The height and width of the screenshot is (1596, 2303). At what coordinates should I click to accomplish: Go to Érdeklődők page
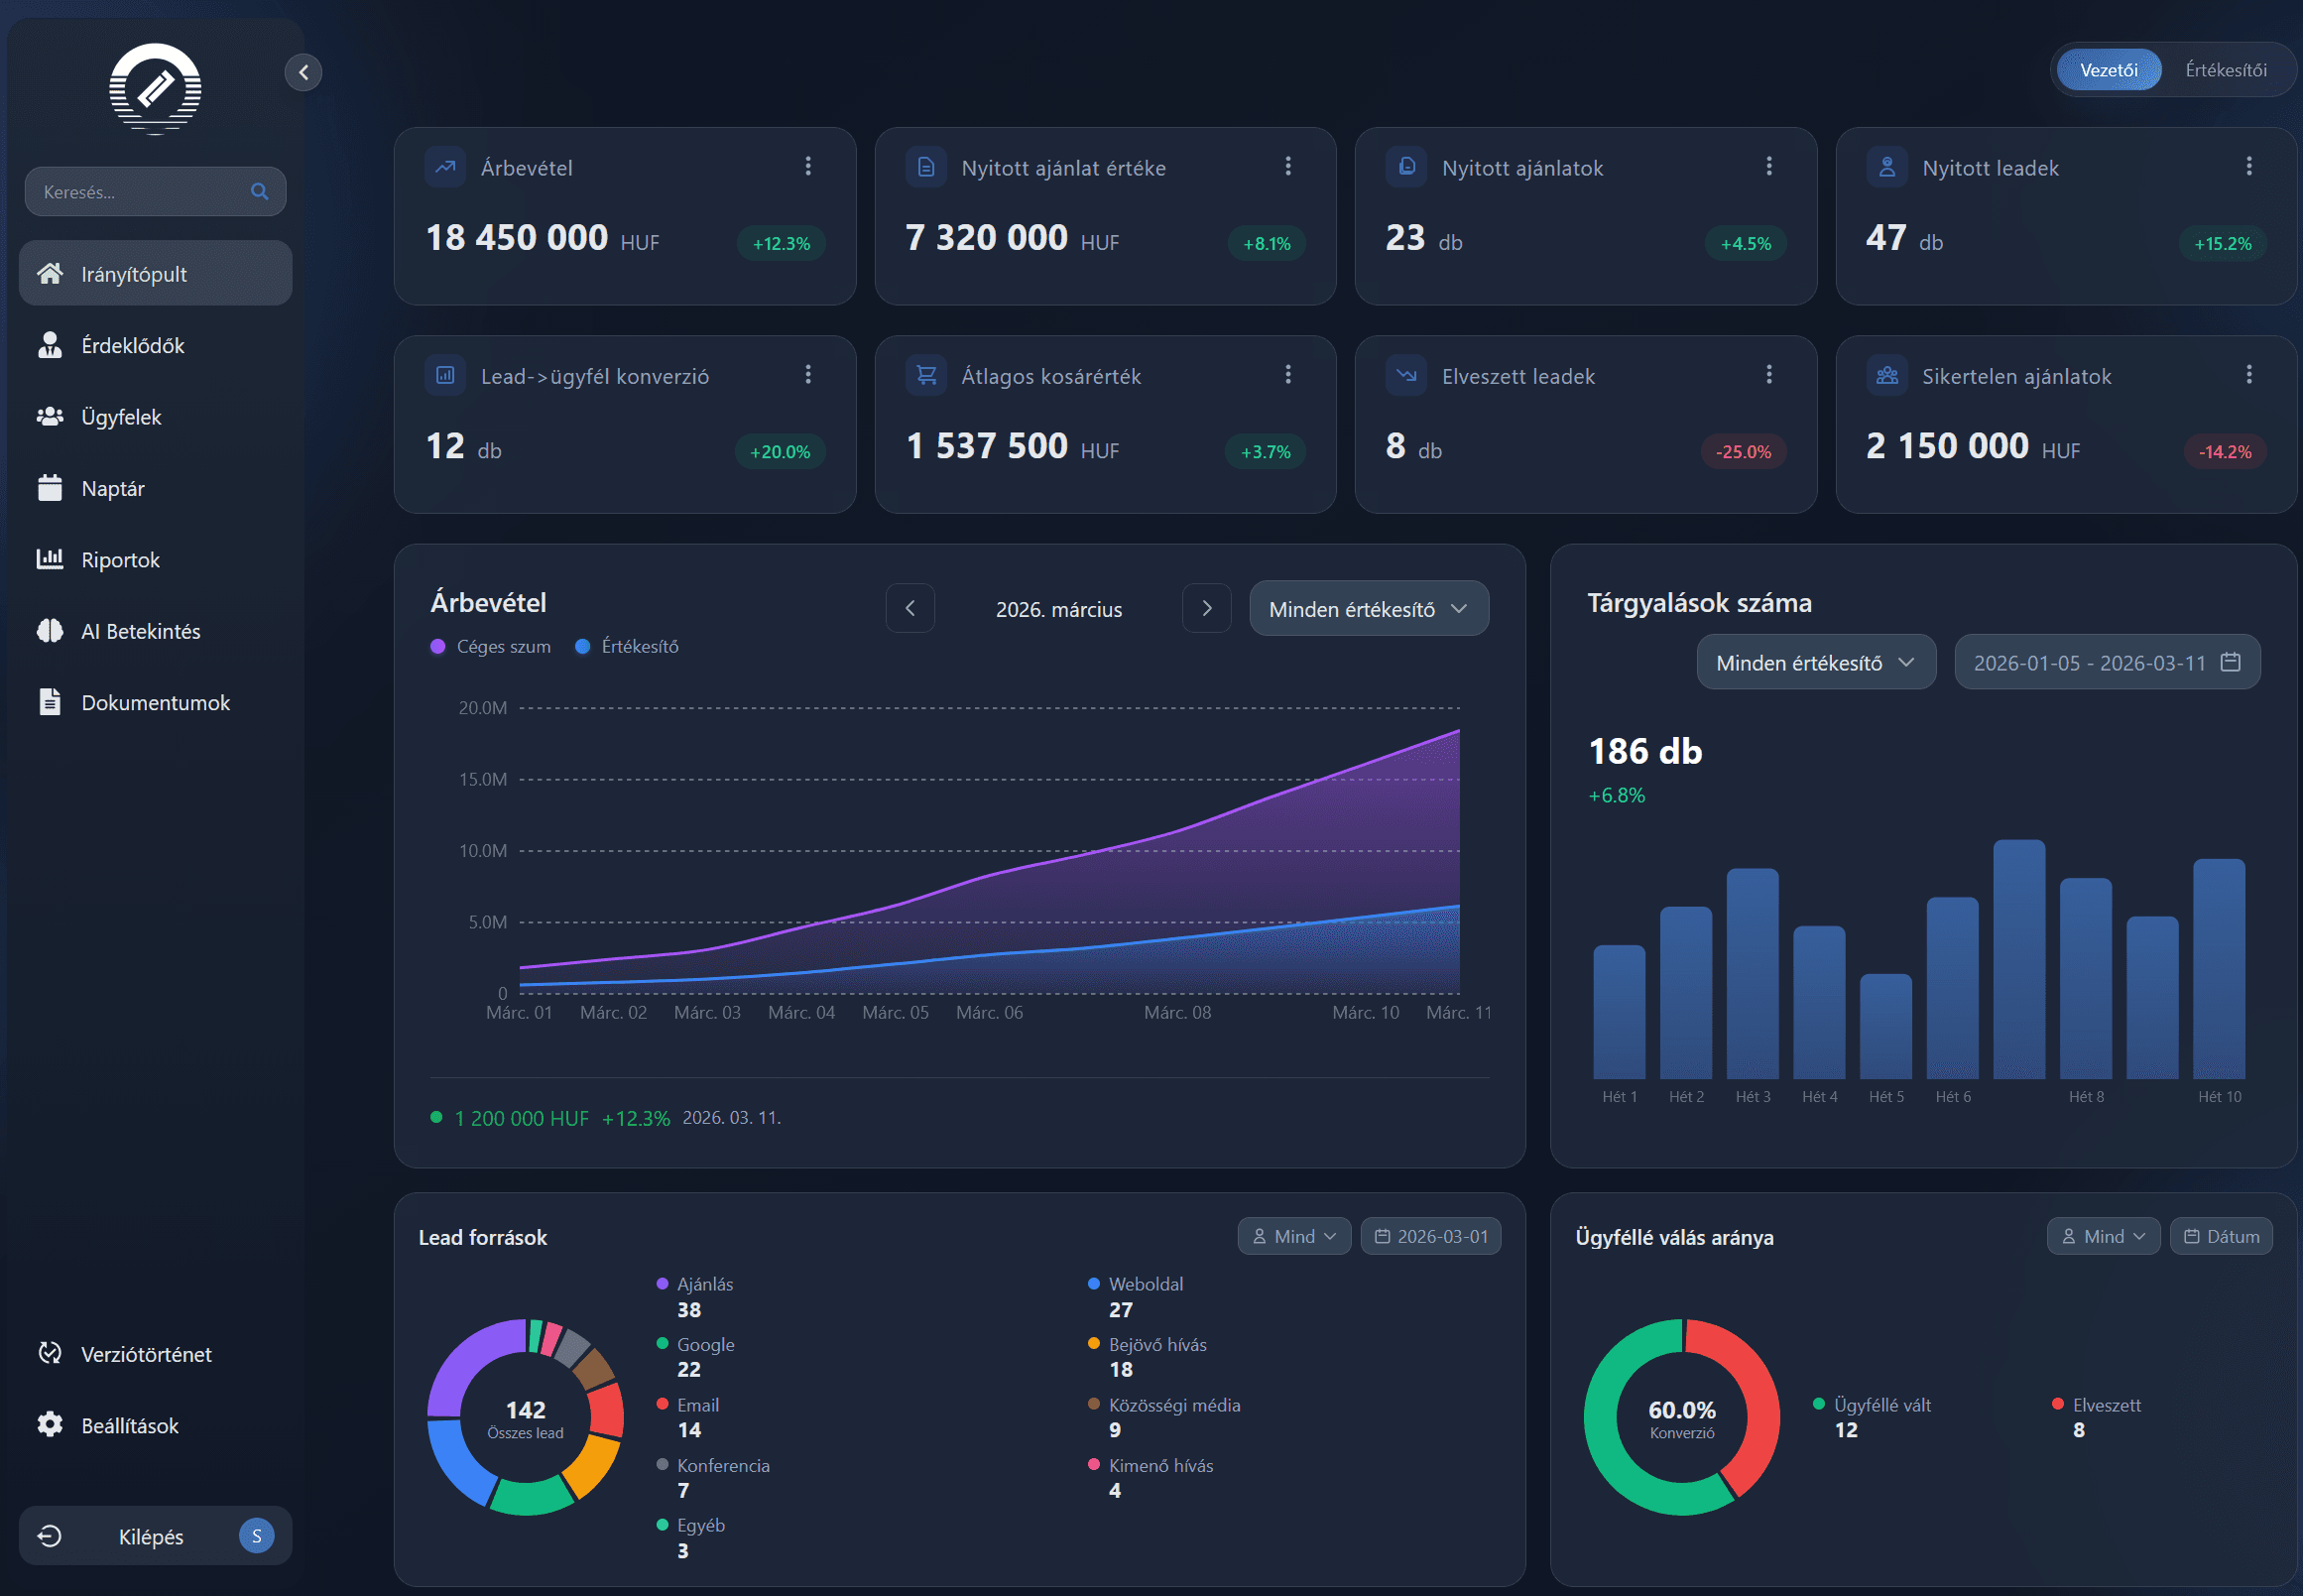(x=155, y=345)
